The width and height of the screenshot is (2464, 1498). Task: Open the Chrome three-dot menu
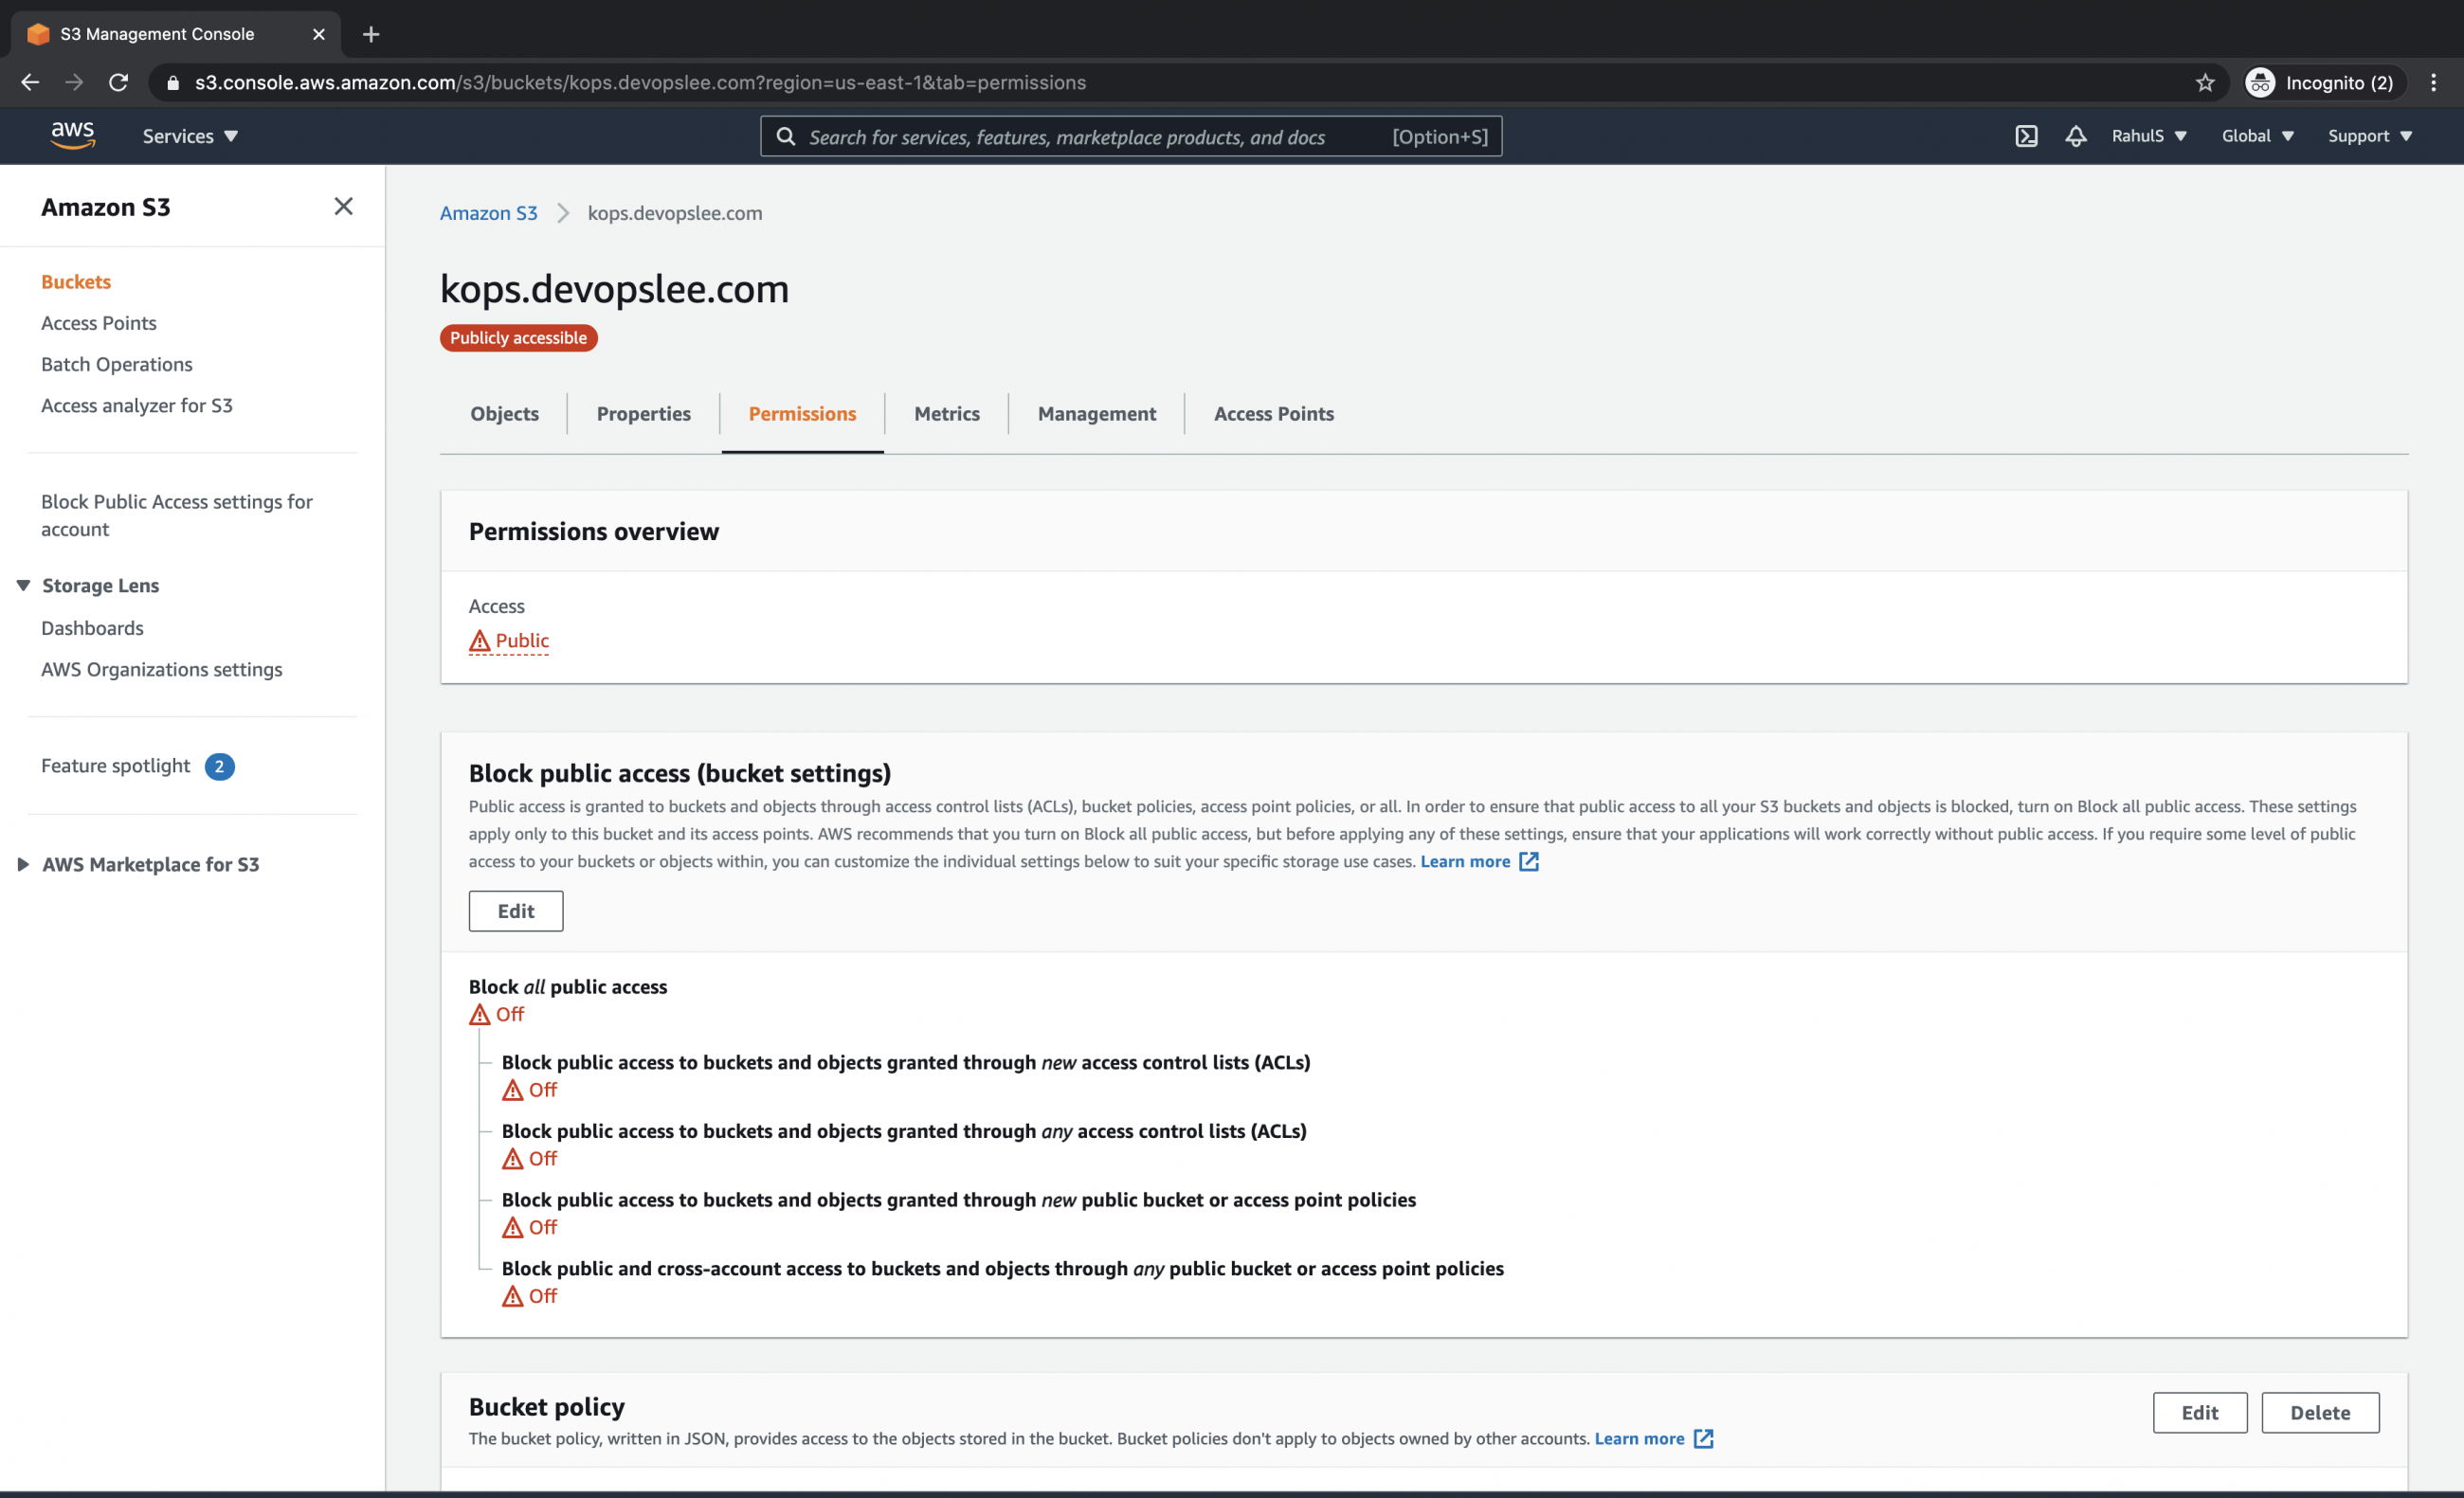[2434, 82]
